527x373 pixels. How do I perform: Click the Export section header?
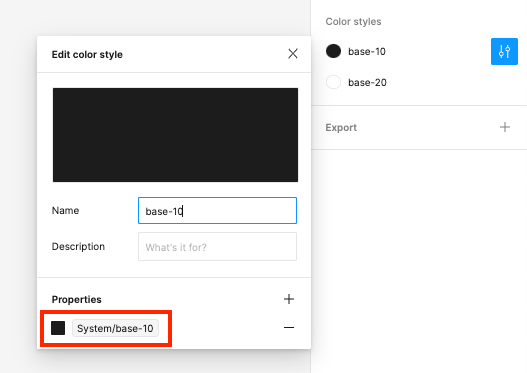(341, 128)
